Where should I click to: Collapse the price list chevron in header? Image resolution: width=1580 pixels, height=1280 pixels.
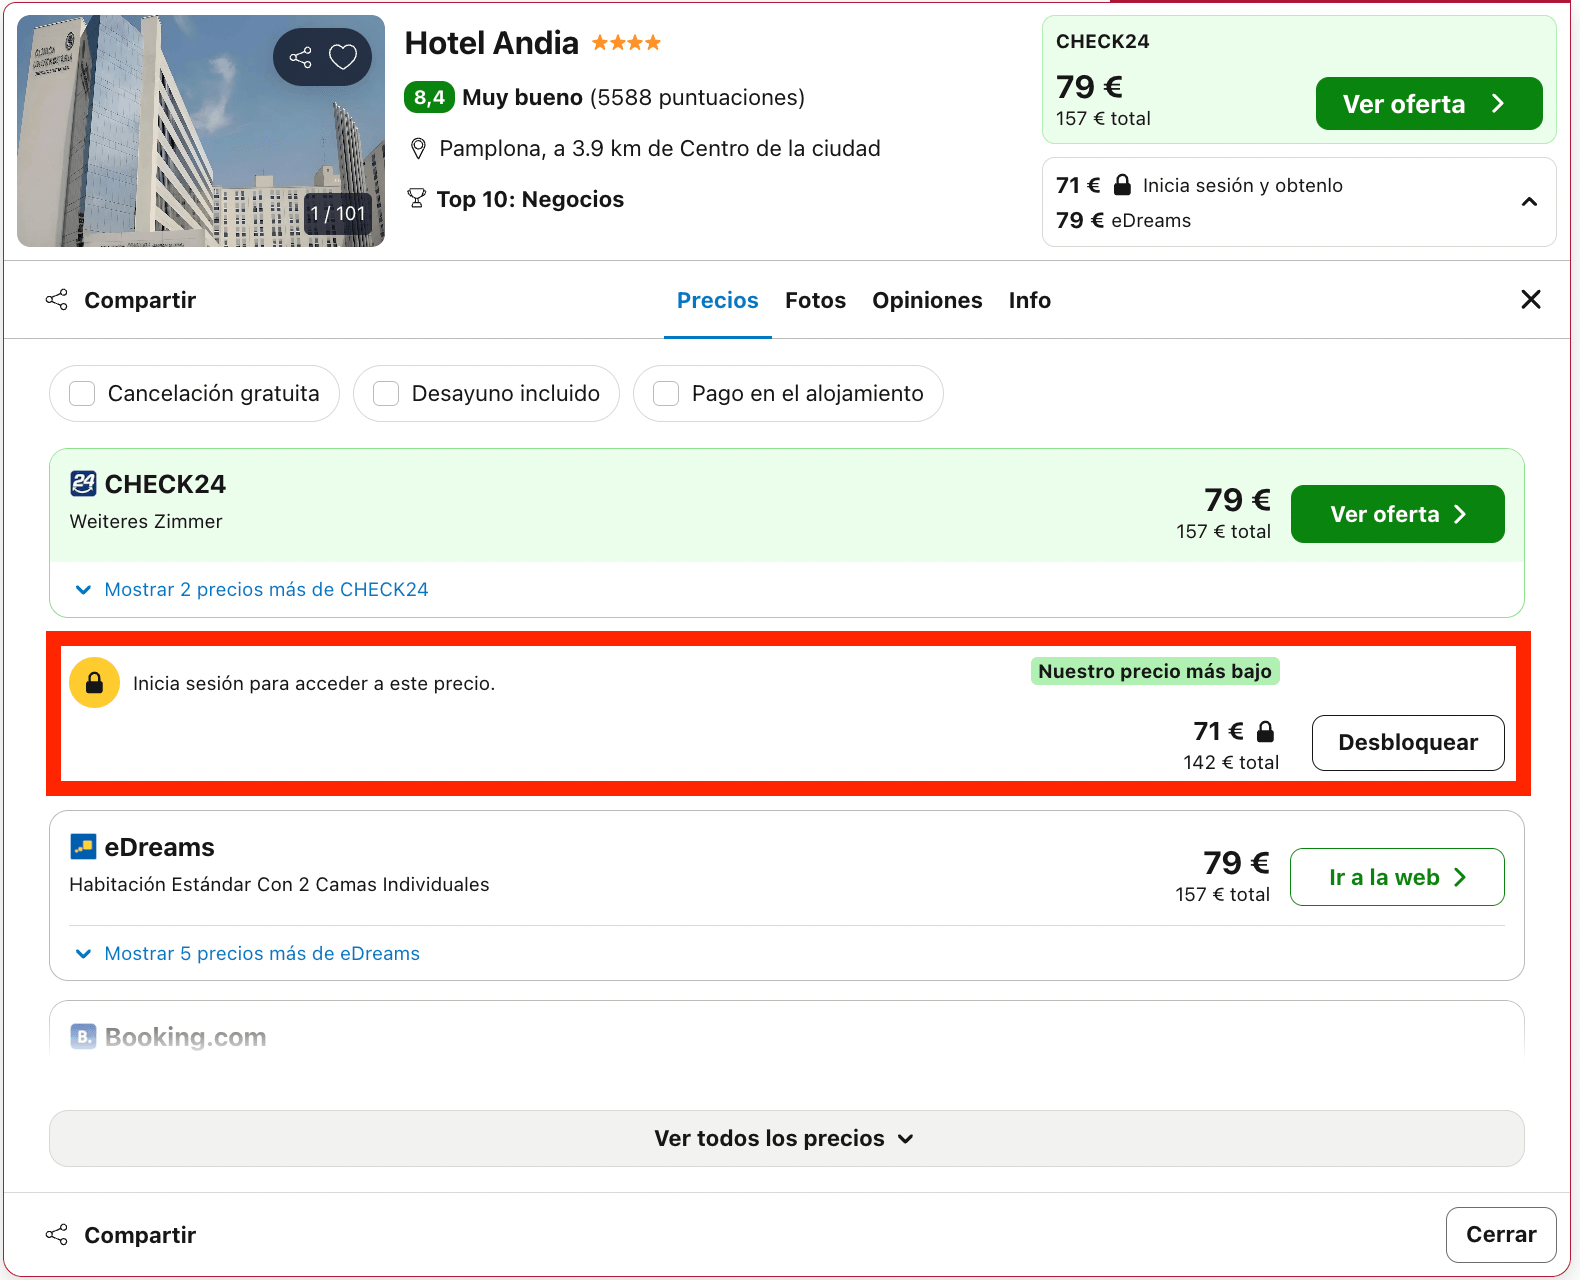(1529, 202)
